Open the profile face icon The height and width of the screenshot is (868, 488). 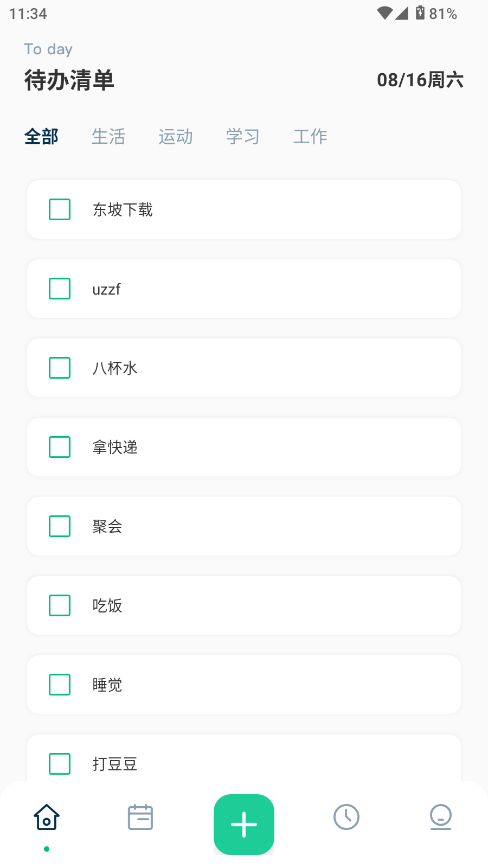[441, 817]
